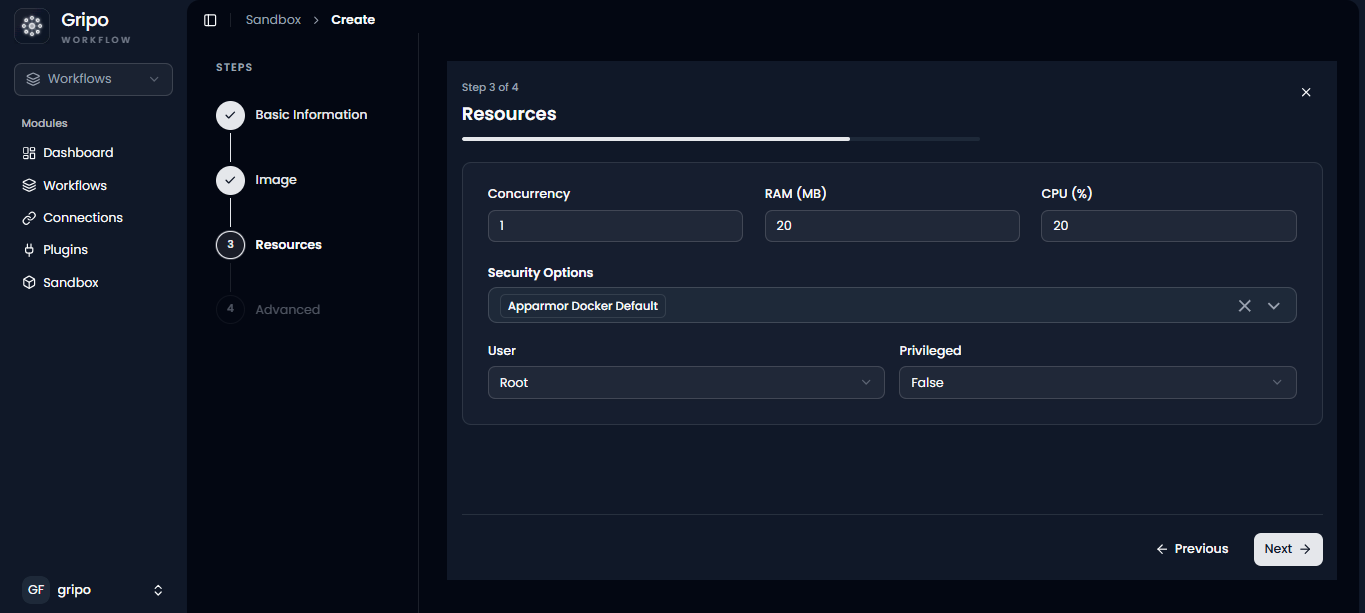Open the Privileged dropdown set to False
The height and width of the screenshot is (613, 1365).
(1097, 383)
